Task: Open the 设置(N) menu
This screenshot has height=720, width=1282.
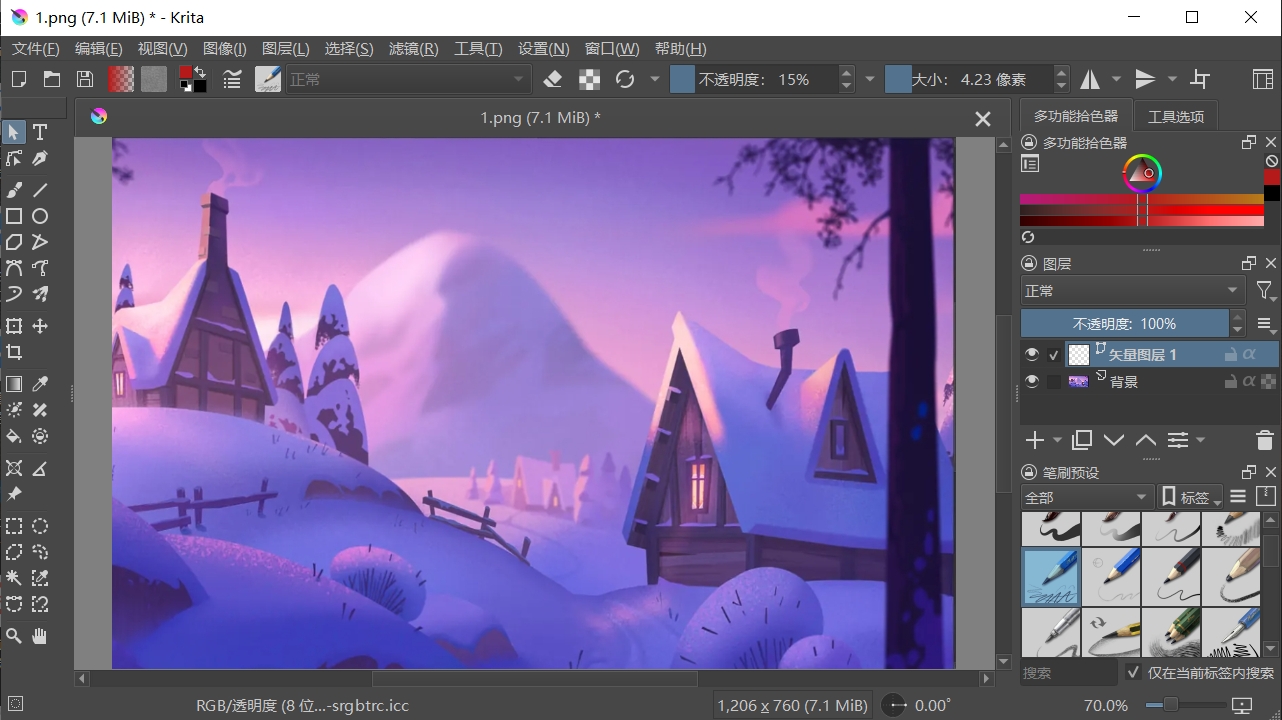Action: tap(544, 49)
